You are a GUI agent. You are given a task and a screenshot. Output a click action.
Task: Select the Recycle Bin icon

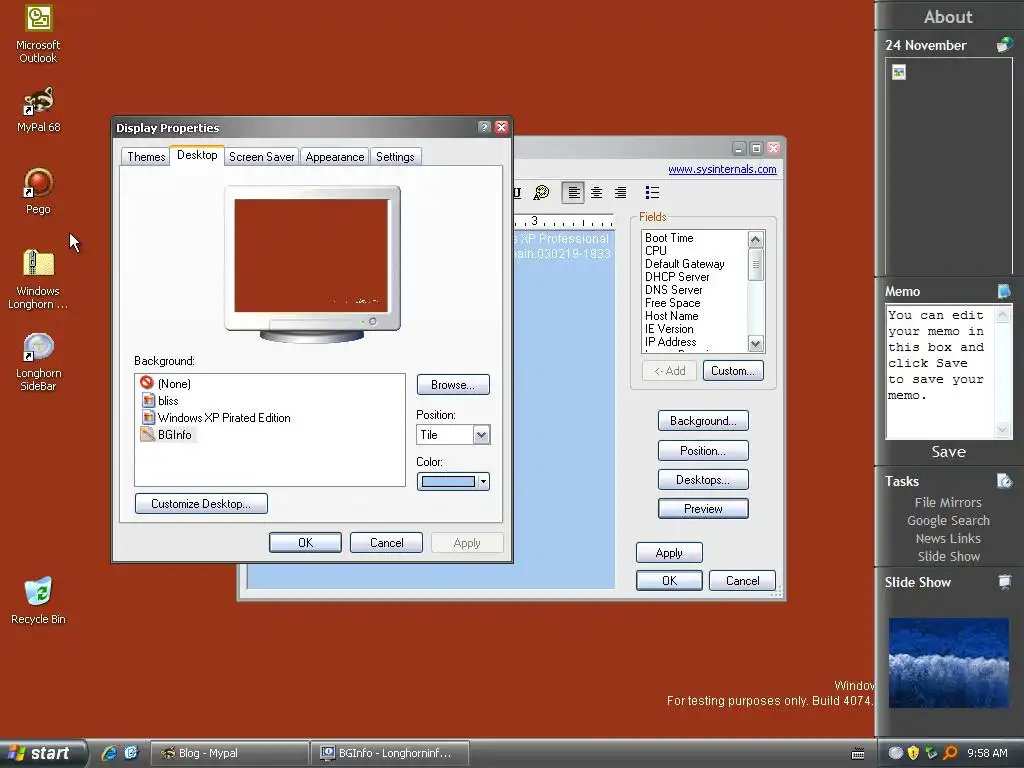tap(39, 600)
